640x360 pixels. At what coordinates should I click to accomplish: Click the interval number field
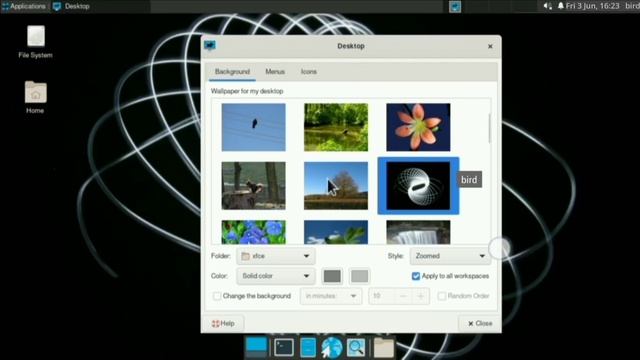coord(382,296)
